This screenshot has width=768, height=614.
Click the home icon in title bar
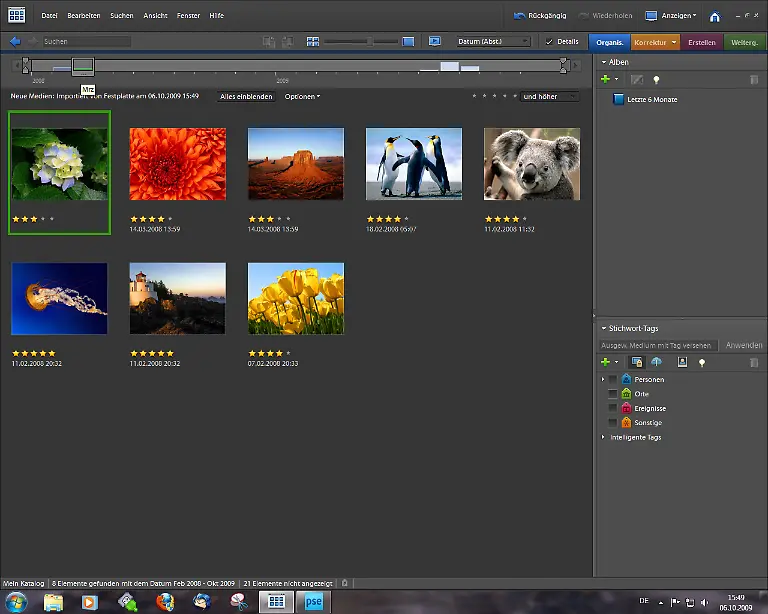coord(715,16)
